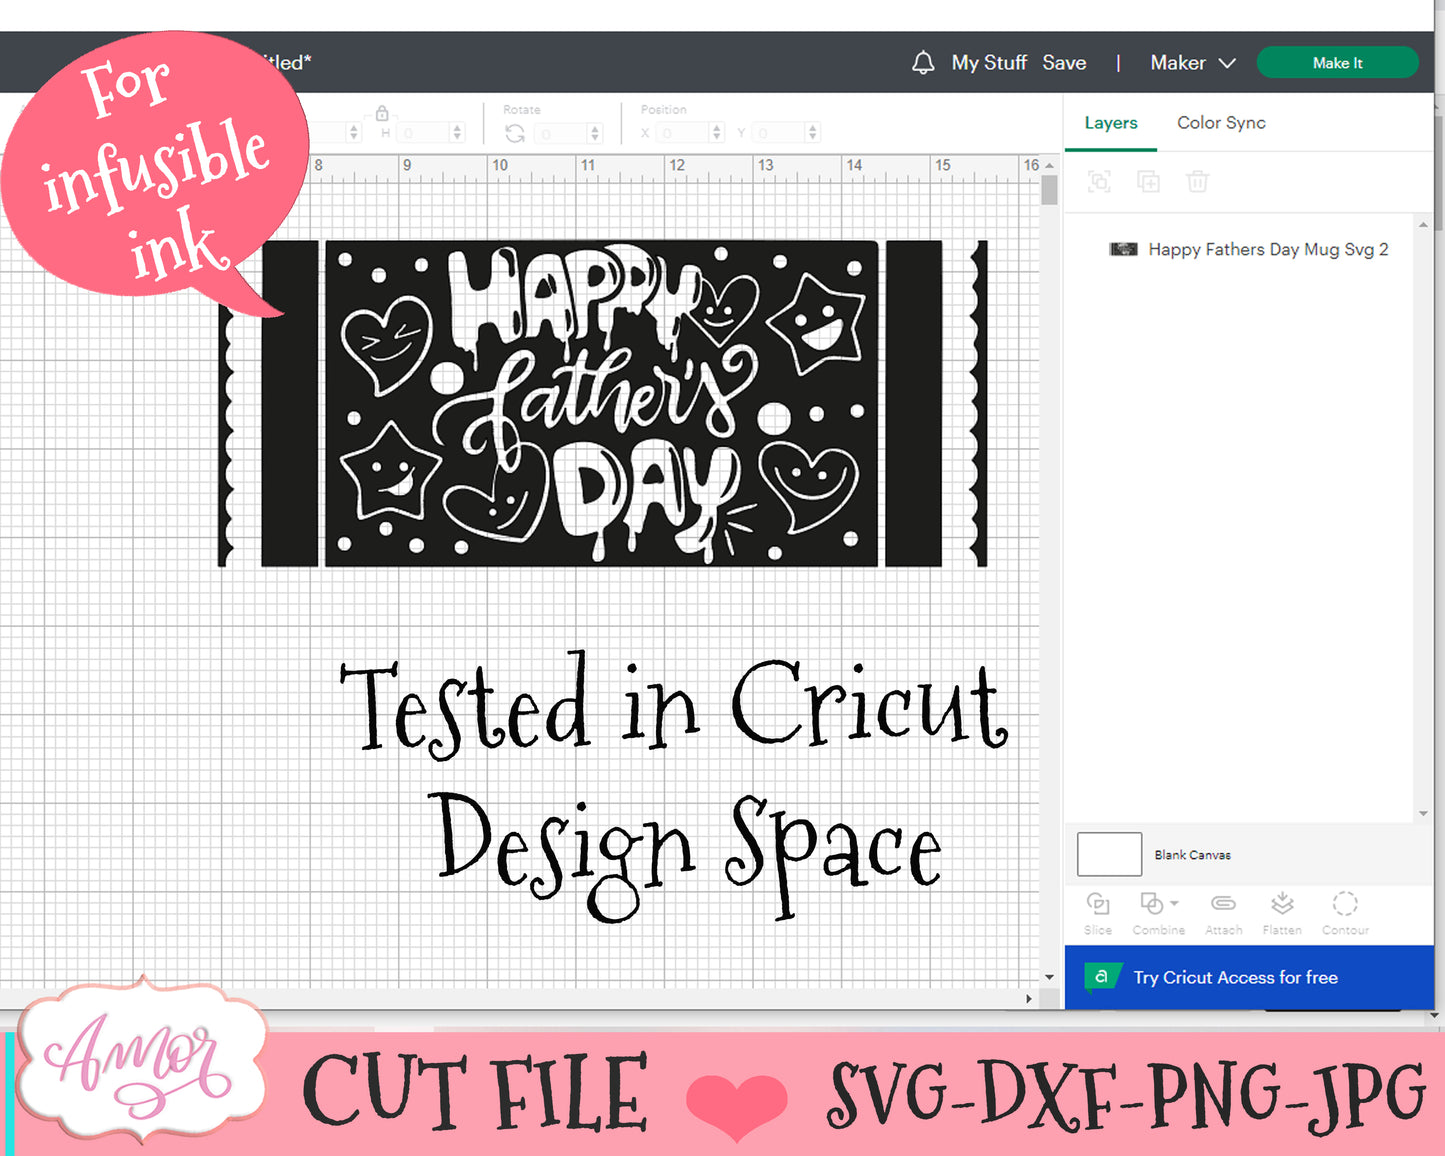Delete the selected layer
1445x1156 pixels.
[x=1198, y=182]
